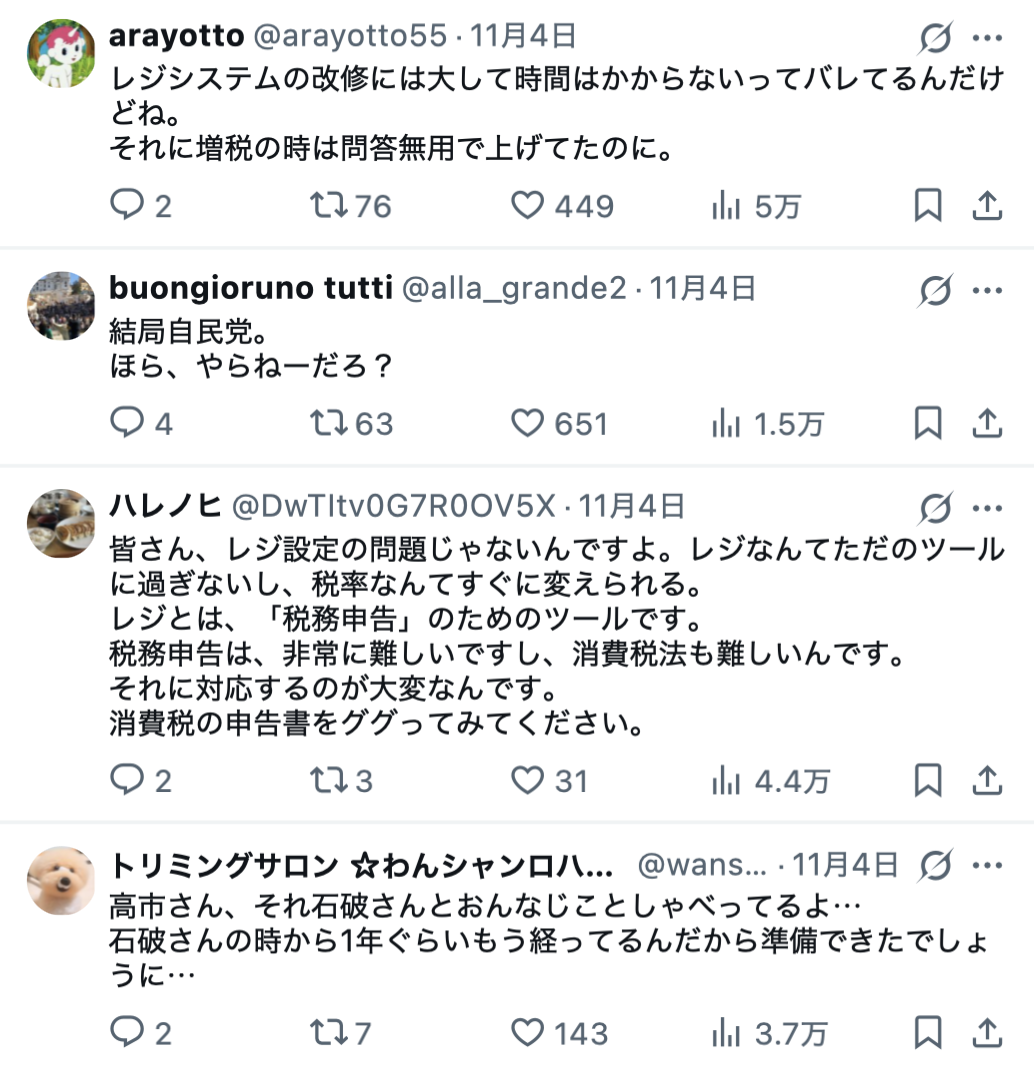Open @arayotto55 profile handle link
This screenshot has height=1070, width=1034.
pos(350,37)
